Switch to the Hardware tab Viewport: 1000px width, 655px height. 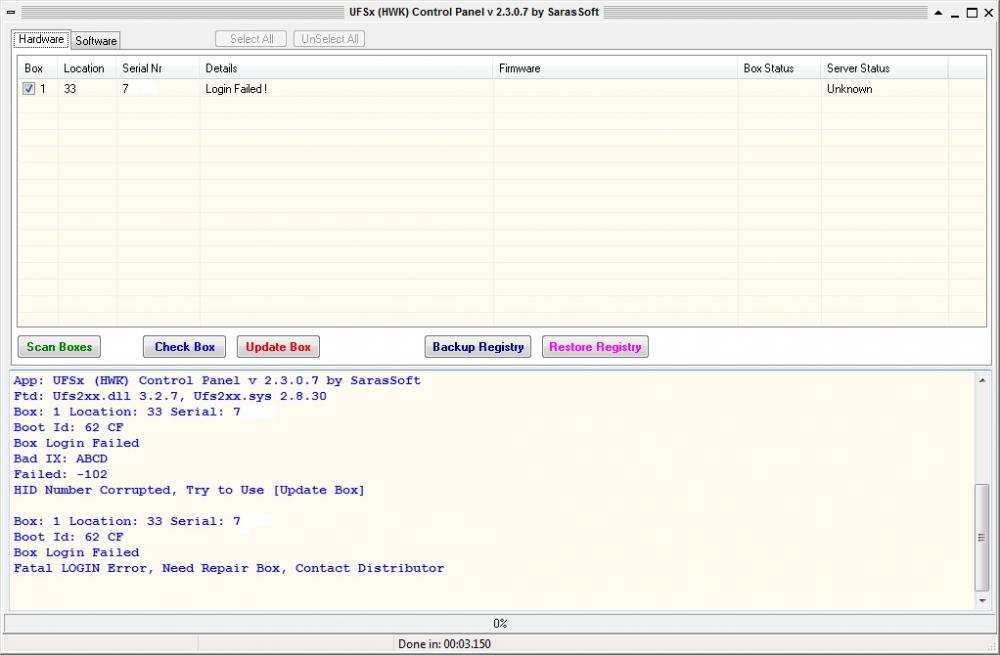(41, 40)
